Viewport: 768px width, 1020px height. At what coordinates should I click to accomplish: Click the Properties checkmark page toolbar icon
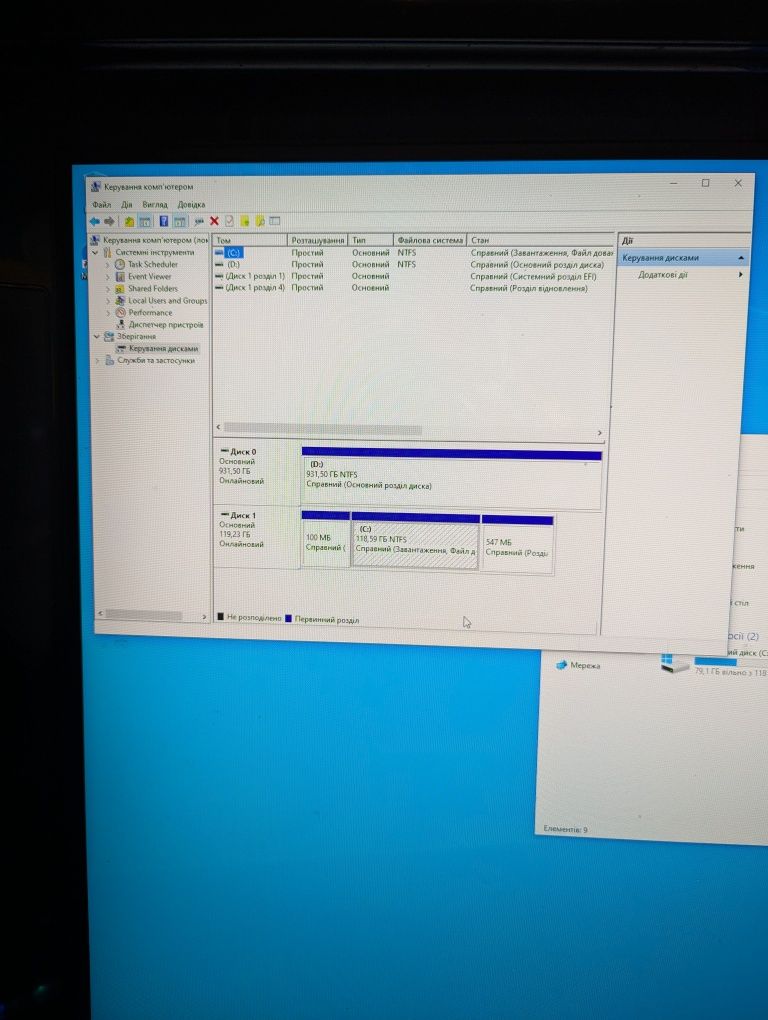pyautogui.click(x=229, y=221)
